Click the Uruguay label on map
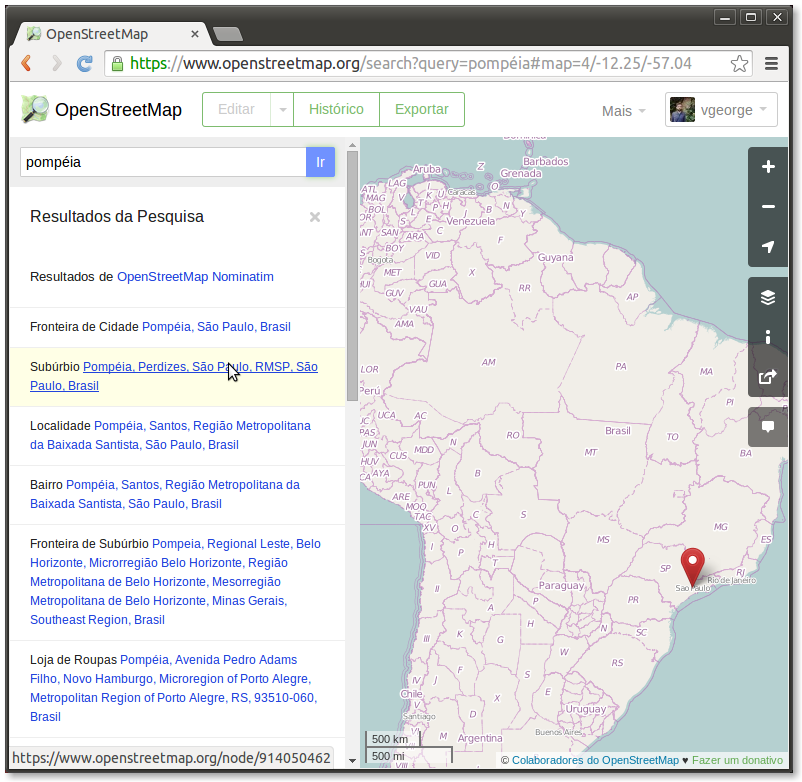 pos(586,709)
